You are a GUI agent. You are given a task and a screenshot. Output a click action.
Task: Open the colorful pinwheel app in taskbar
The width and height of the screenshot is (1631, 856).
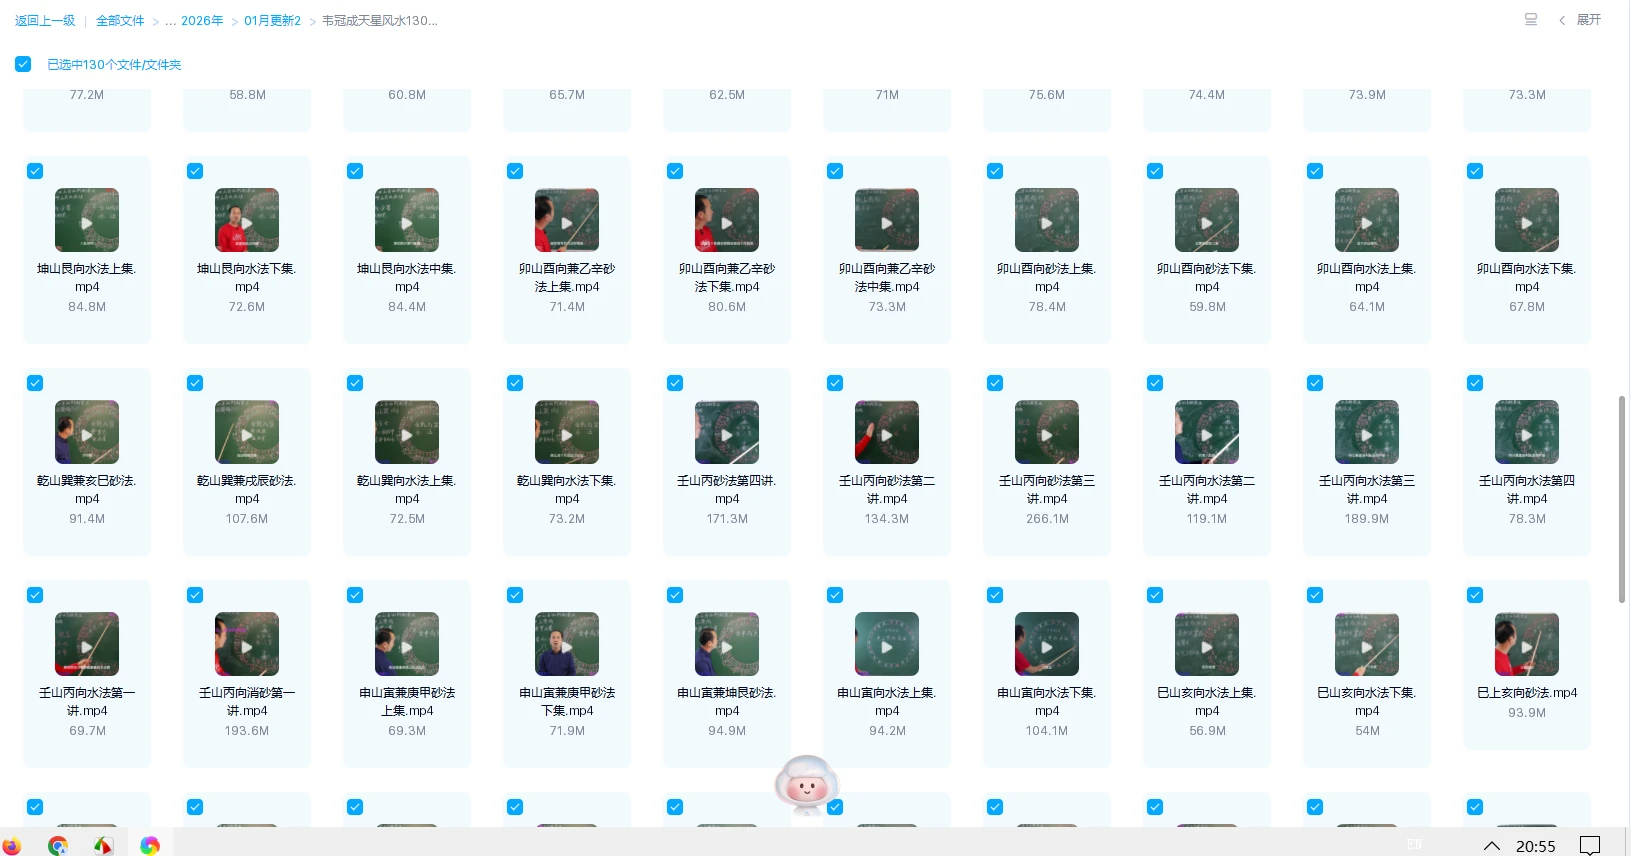pos(150,845)
